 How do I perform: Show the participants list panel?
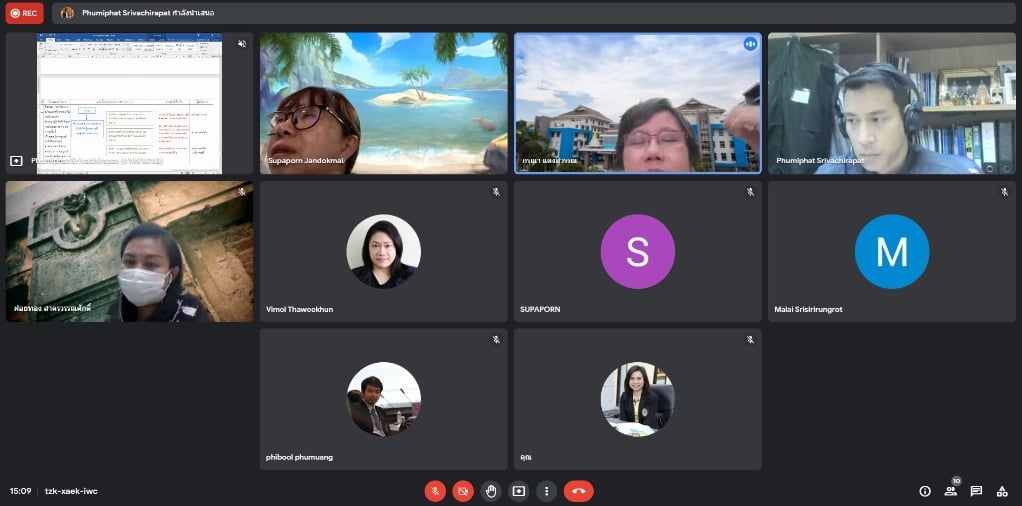tap(950, 491)
